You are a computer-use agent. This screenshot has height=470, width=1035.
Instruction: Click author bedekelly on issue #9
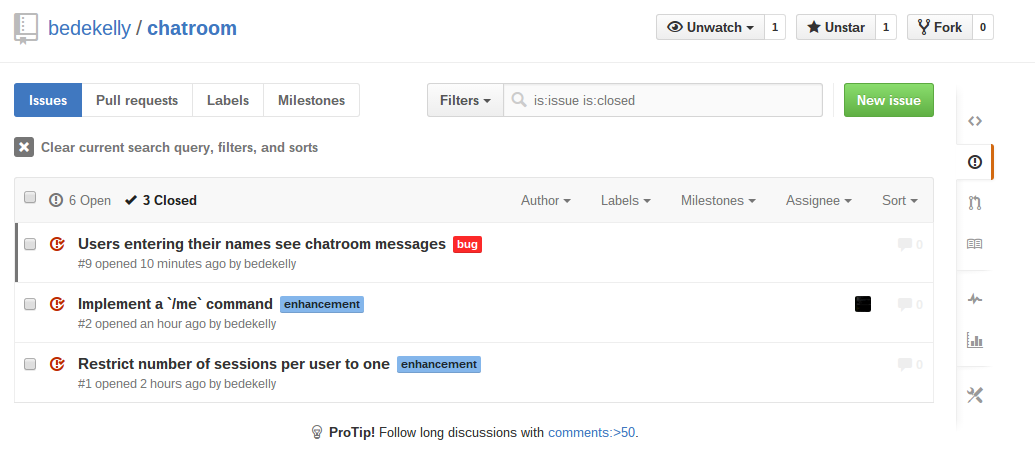pyautogui.click(x=270, y=264)
